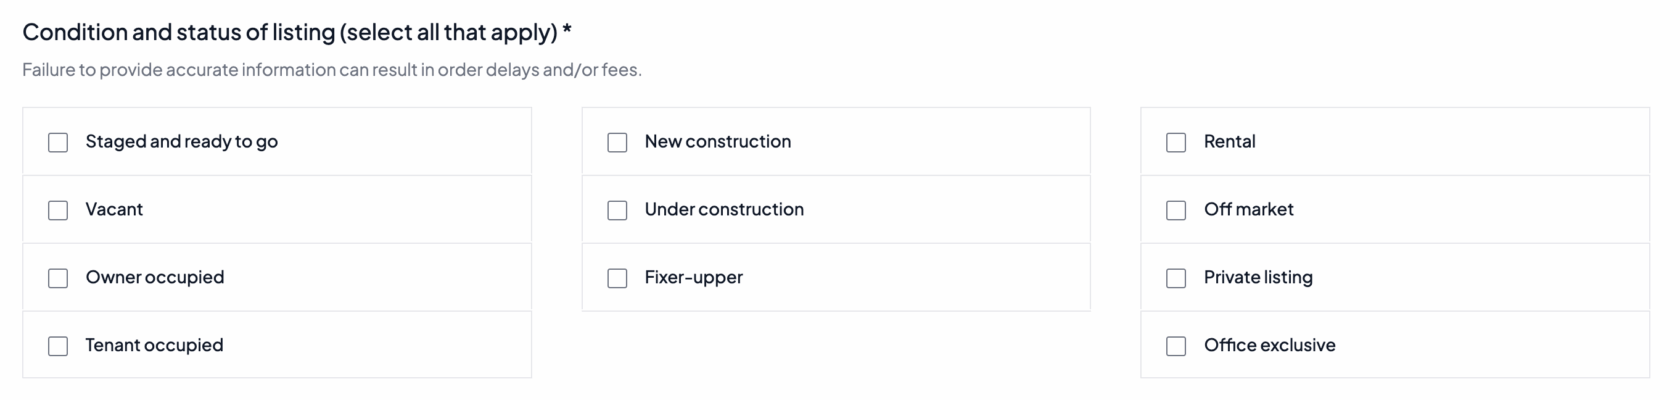Viewport: 1680px width, 400px height.
Task: Click the "Under construction" label text
Action: click(x=724, y=210)
